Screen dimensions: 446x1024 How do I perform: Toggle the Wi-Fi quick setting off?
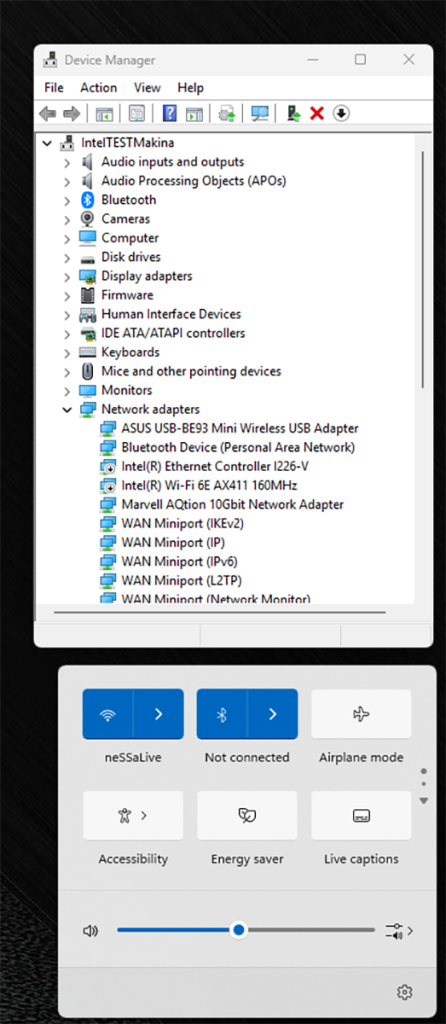(108, 714)
